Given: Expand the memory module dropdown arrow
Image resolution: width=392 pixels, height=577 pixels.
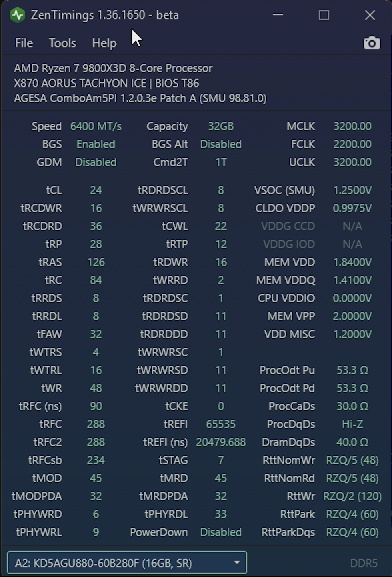Looking at the screenshot, I should pyautogui.click(x=237, y=563).
